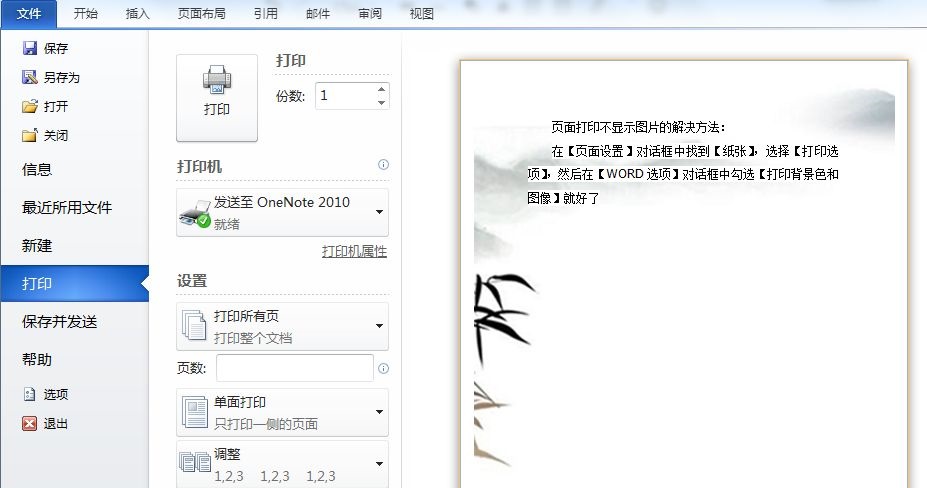927x488 pixels.
Task: Open the 审阅 ribbon tab
Action: tap(370, 14)
